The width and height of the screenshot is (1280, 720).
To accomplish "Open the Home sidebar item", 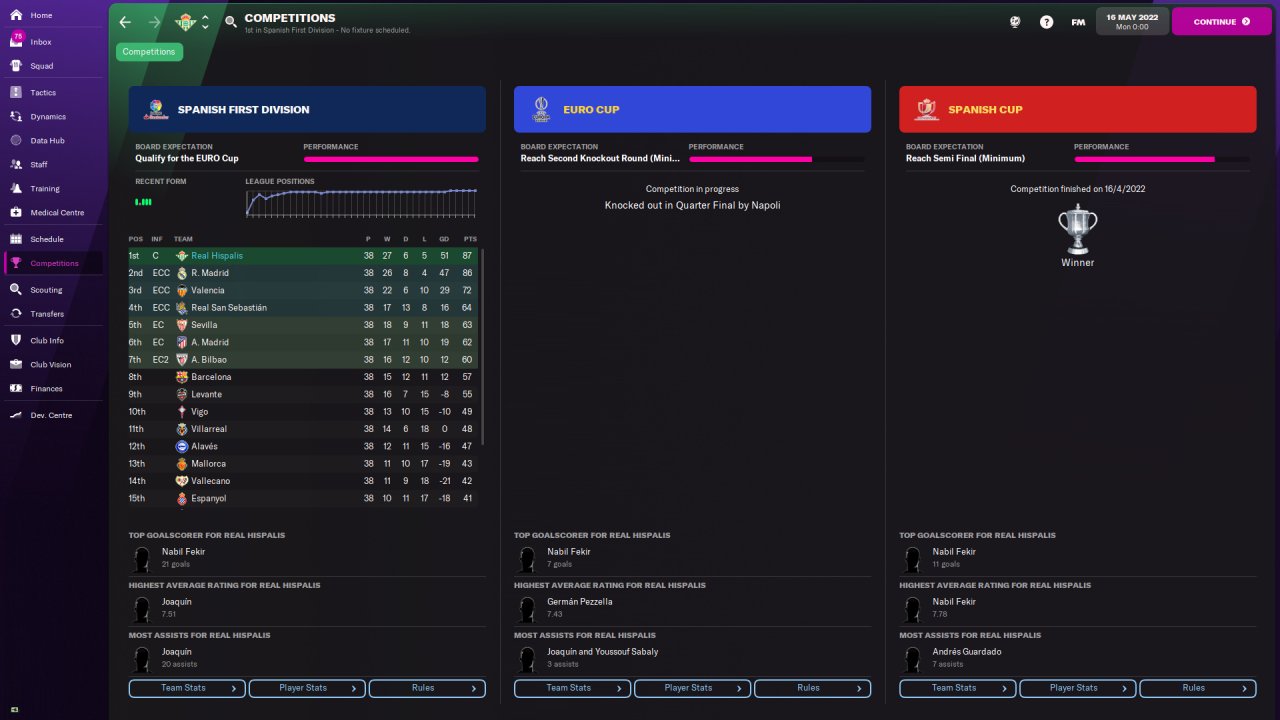I will pyautogui.click(x=54, y=16).
